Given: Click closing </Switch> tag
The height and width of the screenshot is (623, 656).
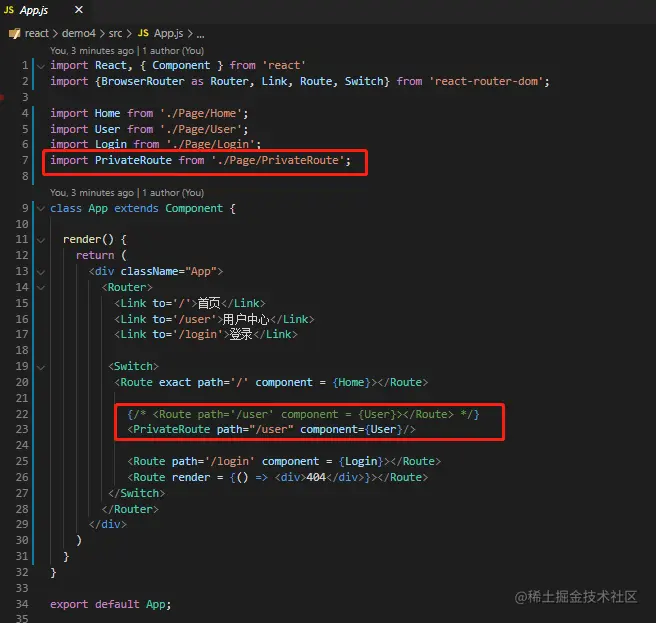Looking at the screenshot, I should pos(136,493).
